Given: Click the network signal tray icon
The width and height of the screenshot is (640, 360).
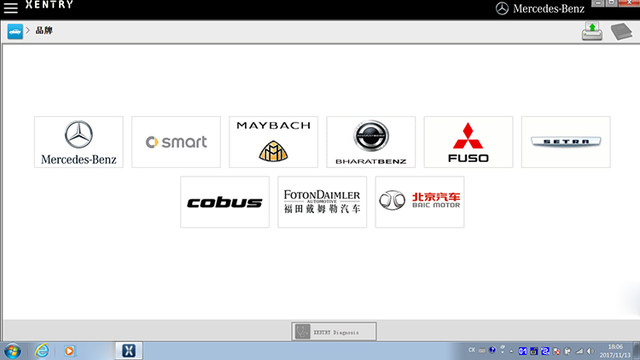Looking at the screenshot, I should [x=579, y=351].
